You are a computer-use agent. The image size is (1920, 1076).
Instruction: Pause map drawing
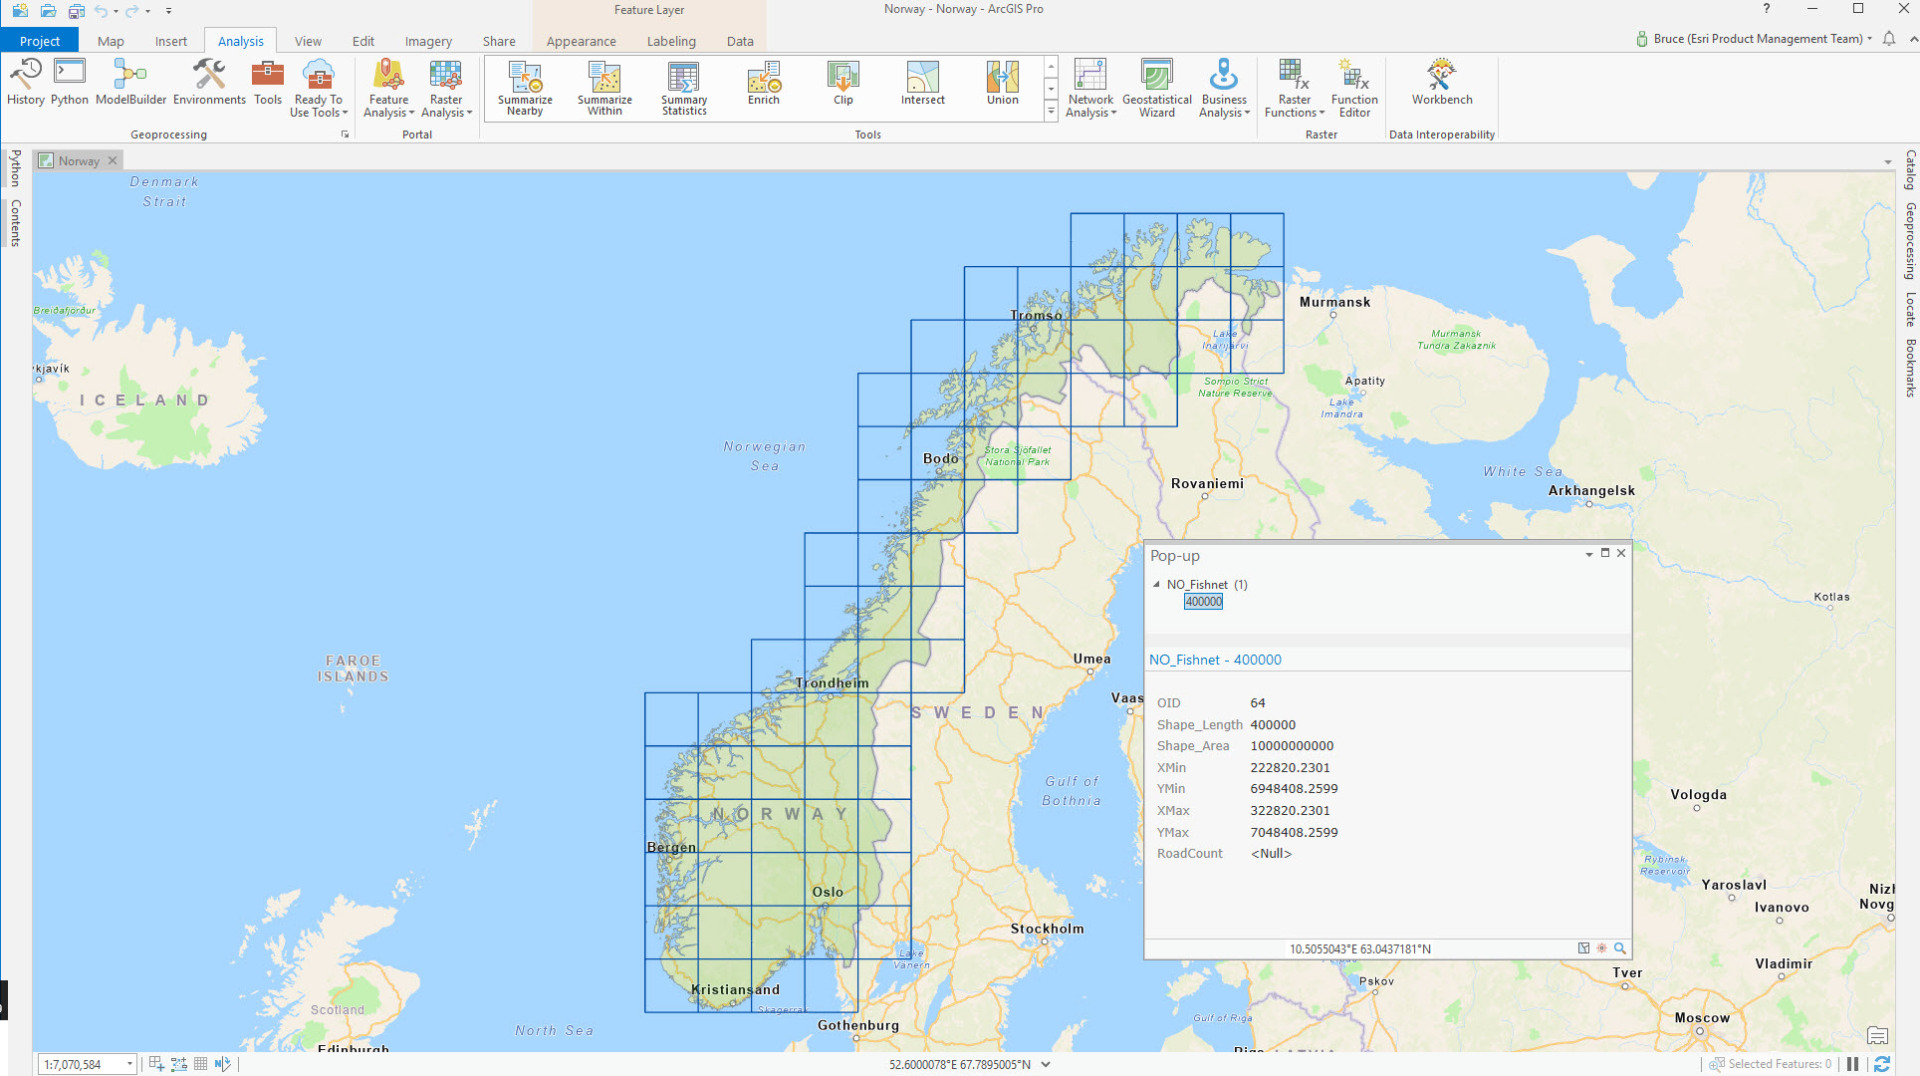coord(1853,1064)
